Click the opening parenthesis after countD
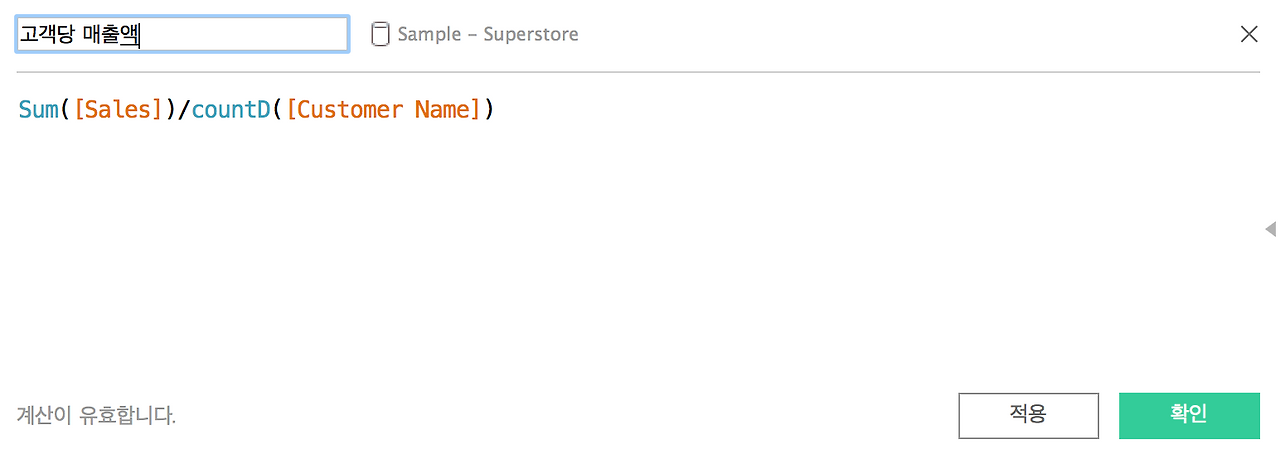 click(x=277, y=110)
